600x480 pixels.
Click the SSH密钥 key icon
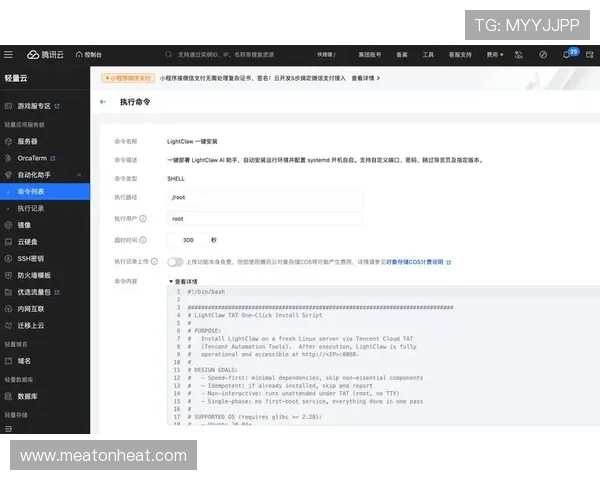point(8,259)
